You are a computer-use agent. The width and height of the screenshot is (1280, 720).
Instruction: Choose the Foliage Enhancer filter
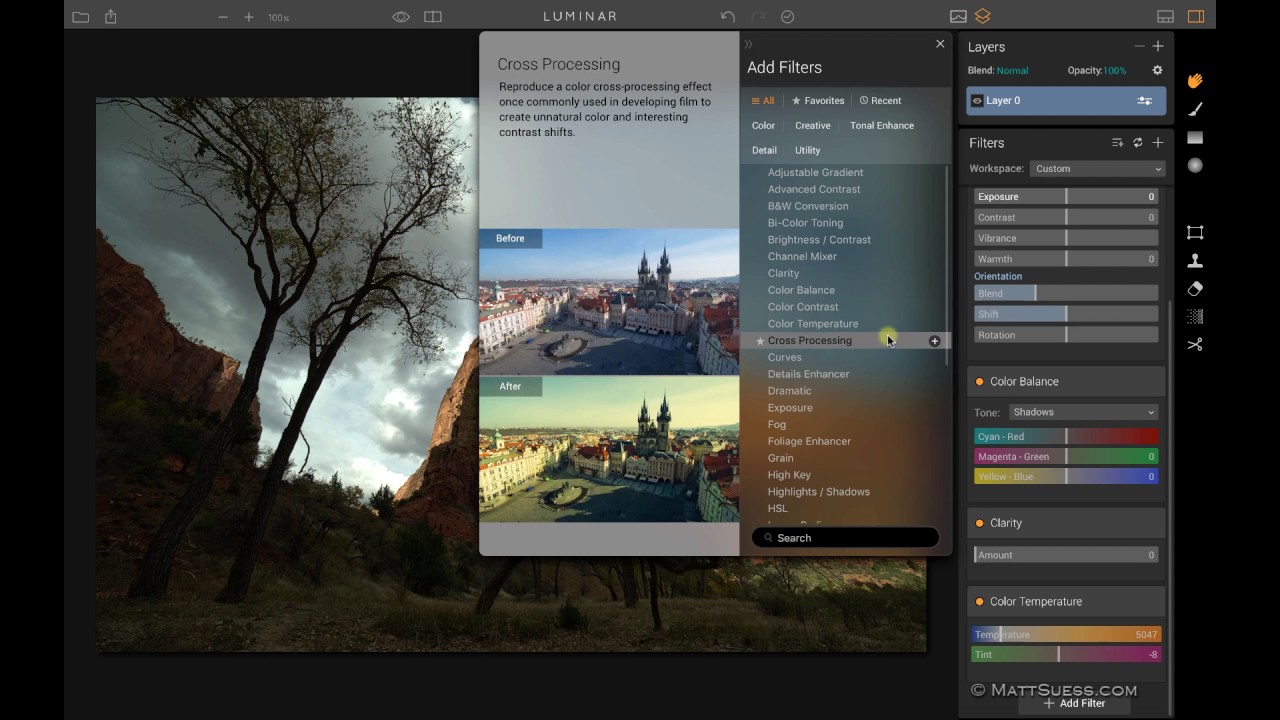point(809,442)
